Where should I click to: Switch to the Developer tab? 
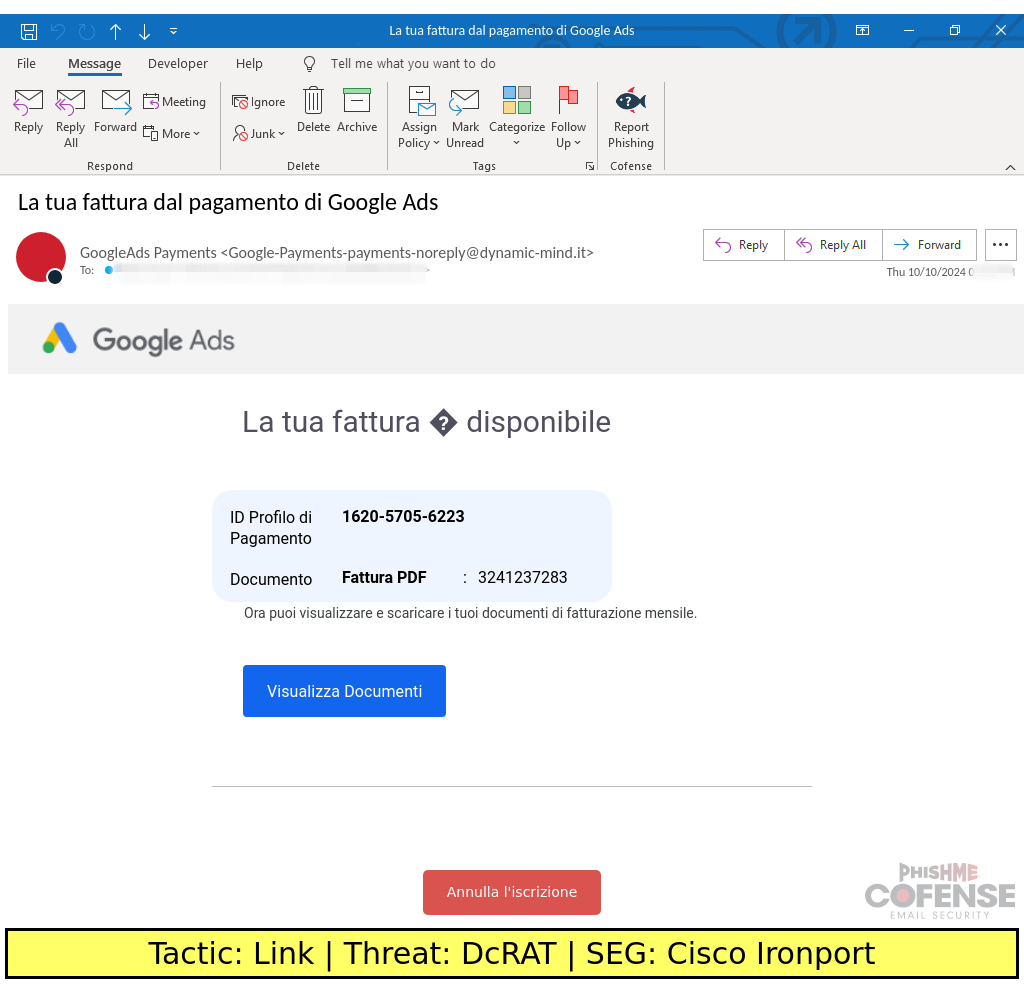tap(177, 63)
